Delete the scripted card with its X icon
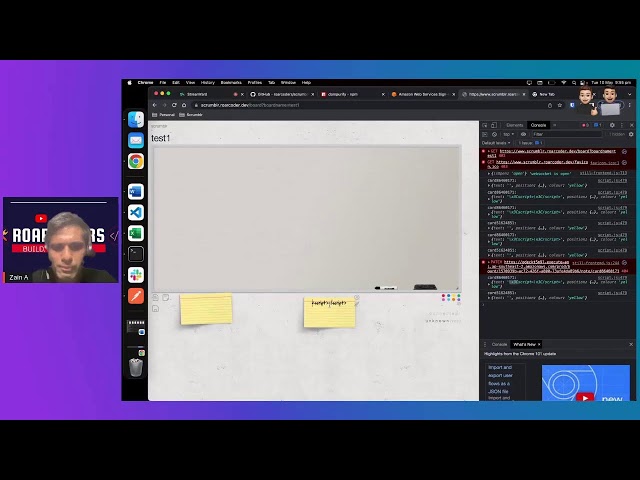Viewport: 640px width, 480px height. coord(357,298)
